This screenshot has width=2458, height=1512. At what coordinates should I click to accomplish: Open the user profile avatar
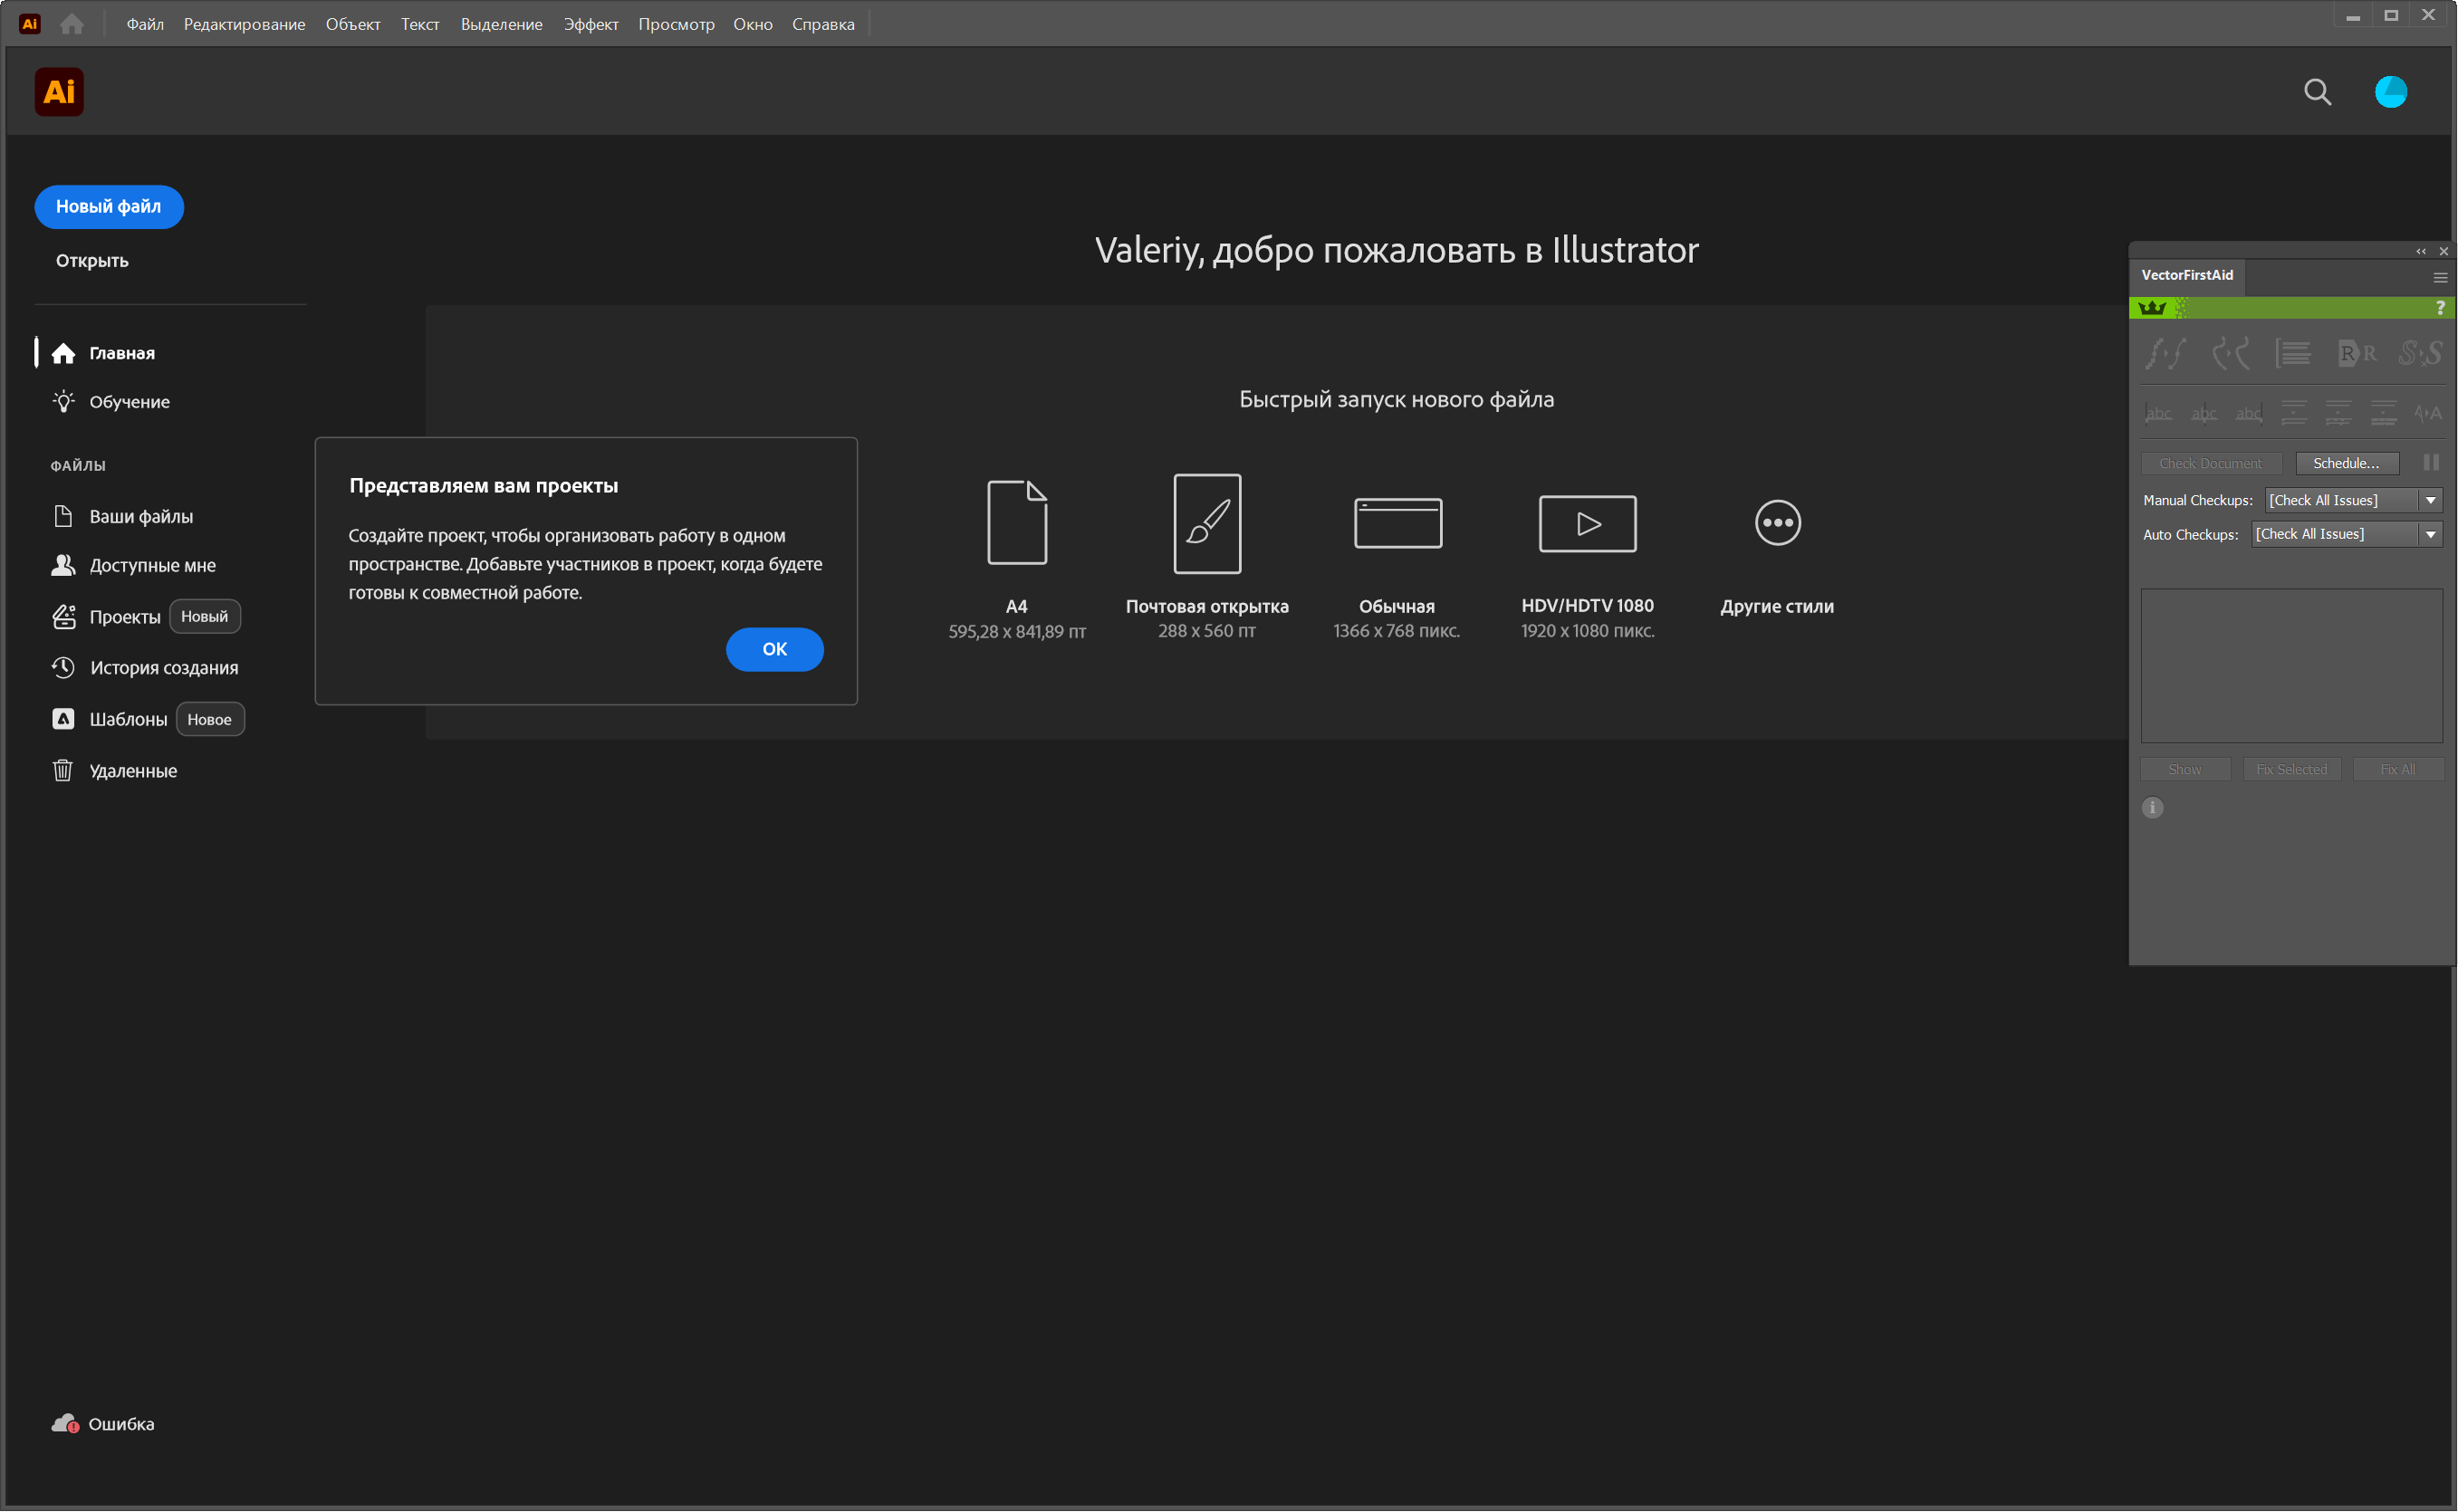click(x=2390, y=92)
